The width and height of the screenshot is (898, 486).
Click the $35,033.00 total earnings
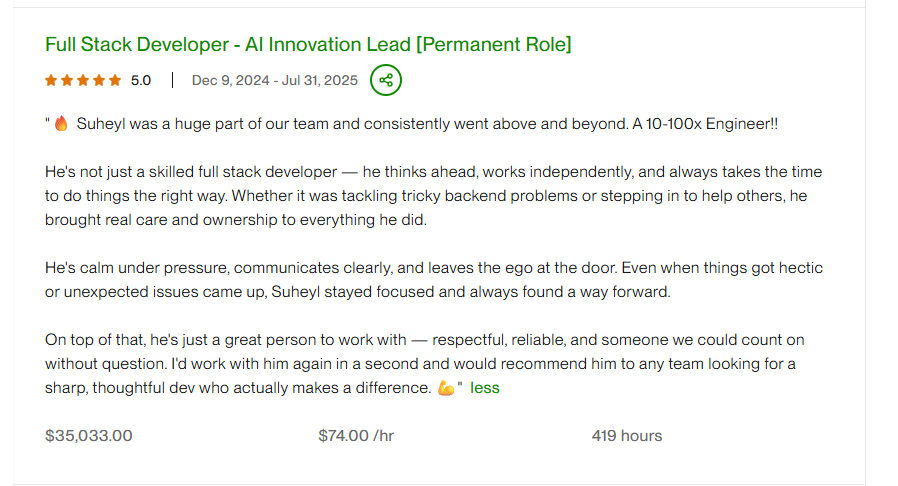click(x=89, y=436)
